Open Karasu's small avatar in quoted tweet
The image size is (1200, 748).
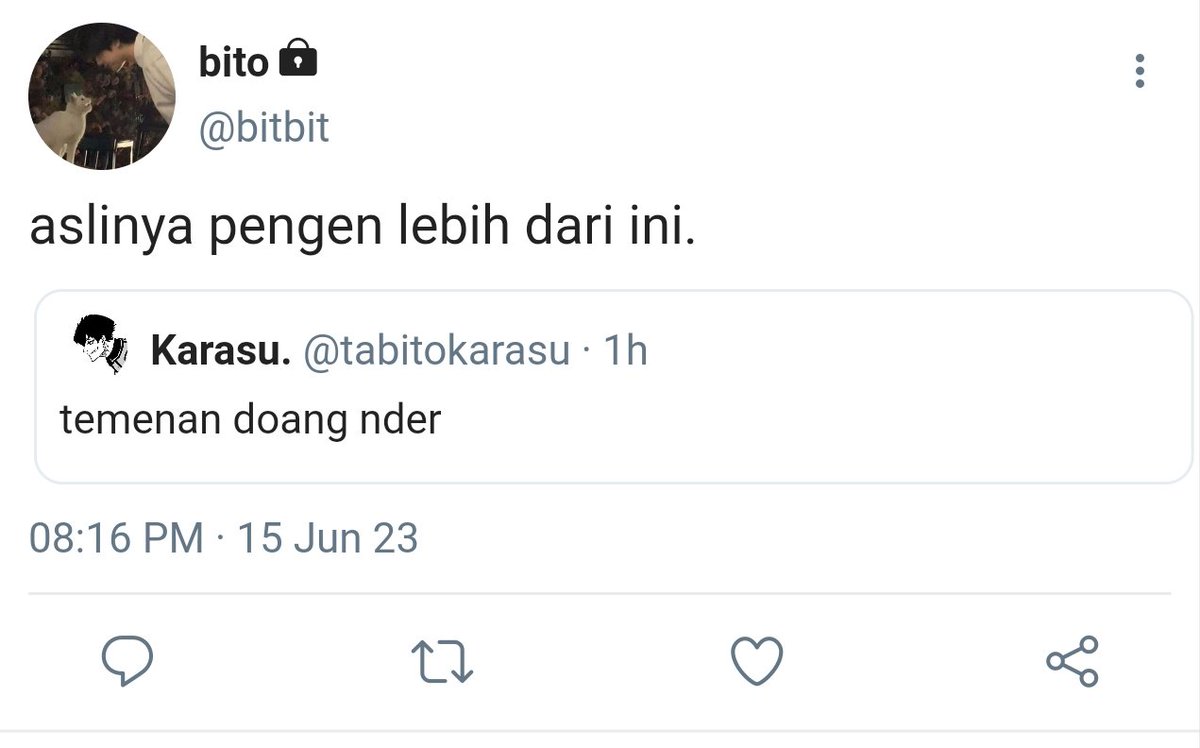[x=101, y=343]
